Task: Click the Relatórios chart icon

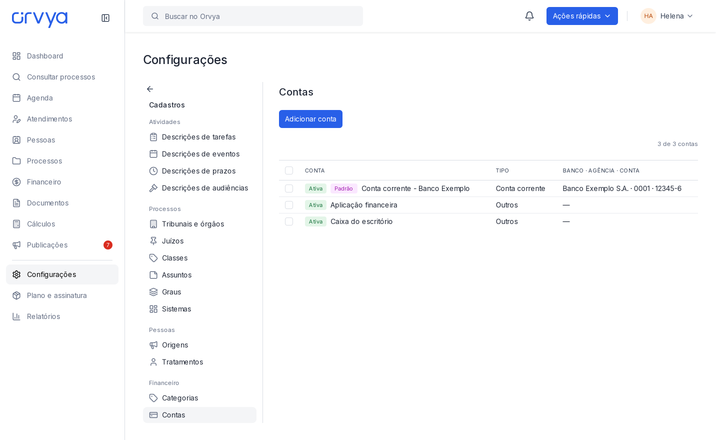Action: pyautogui.click(x=17, y=316)
